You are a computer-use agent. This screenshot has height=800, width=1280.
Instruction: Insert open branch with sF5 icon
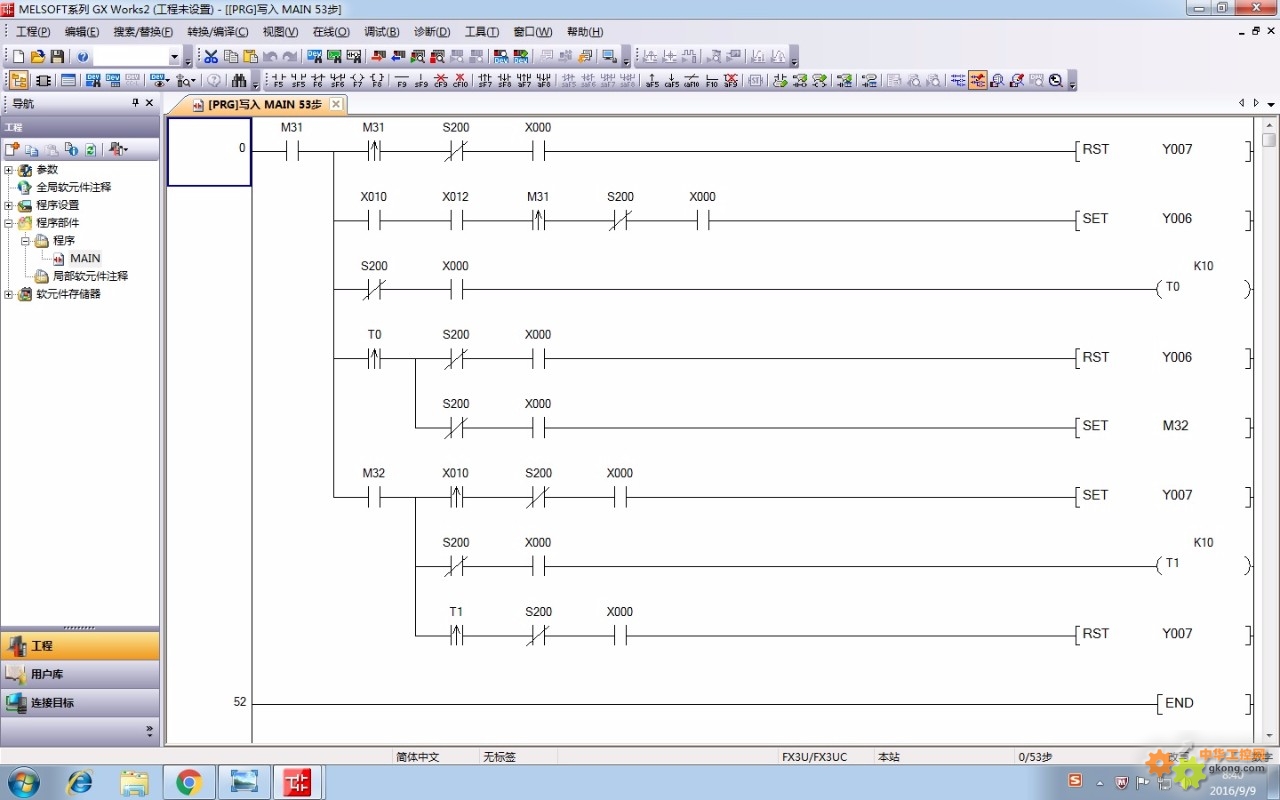coord(298,81)
